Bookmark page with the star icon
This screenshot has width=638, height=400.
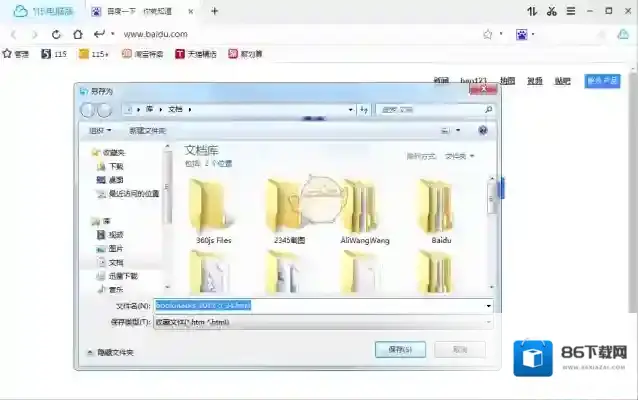coord(487,34)
